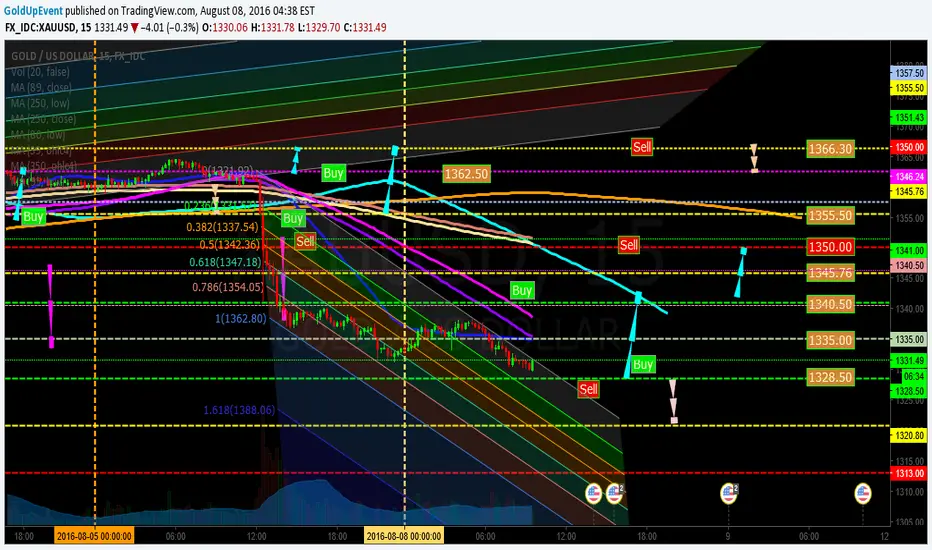The width and height of the screenshot is (932, 550).
Task: Click the green 1341.00 price axis tag
Action: tap(909, 250)
